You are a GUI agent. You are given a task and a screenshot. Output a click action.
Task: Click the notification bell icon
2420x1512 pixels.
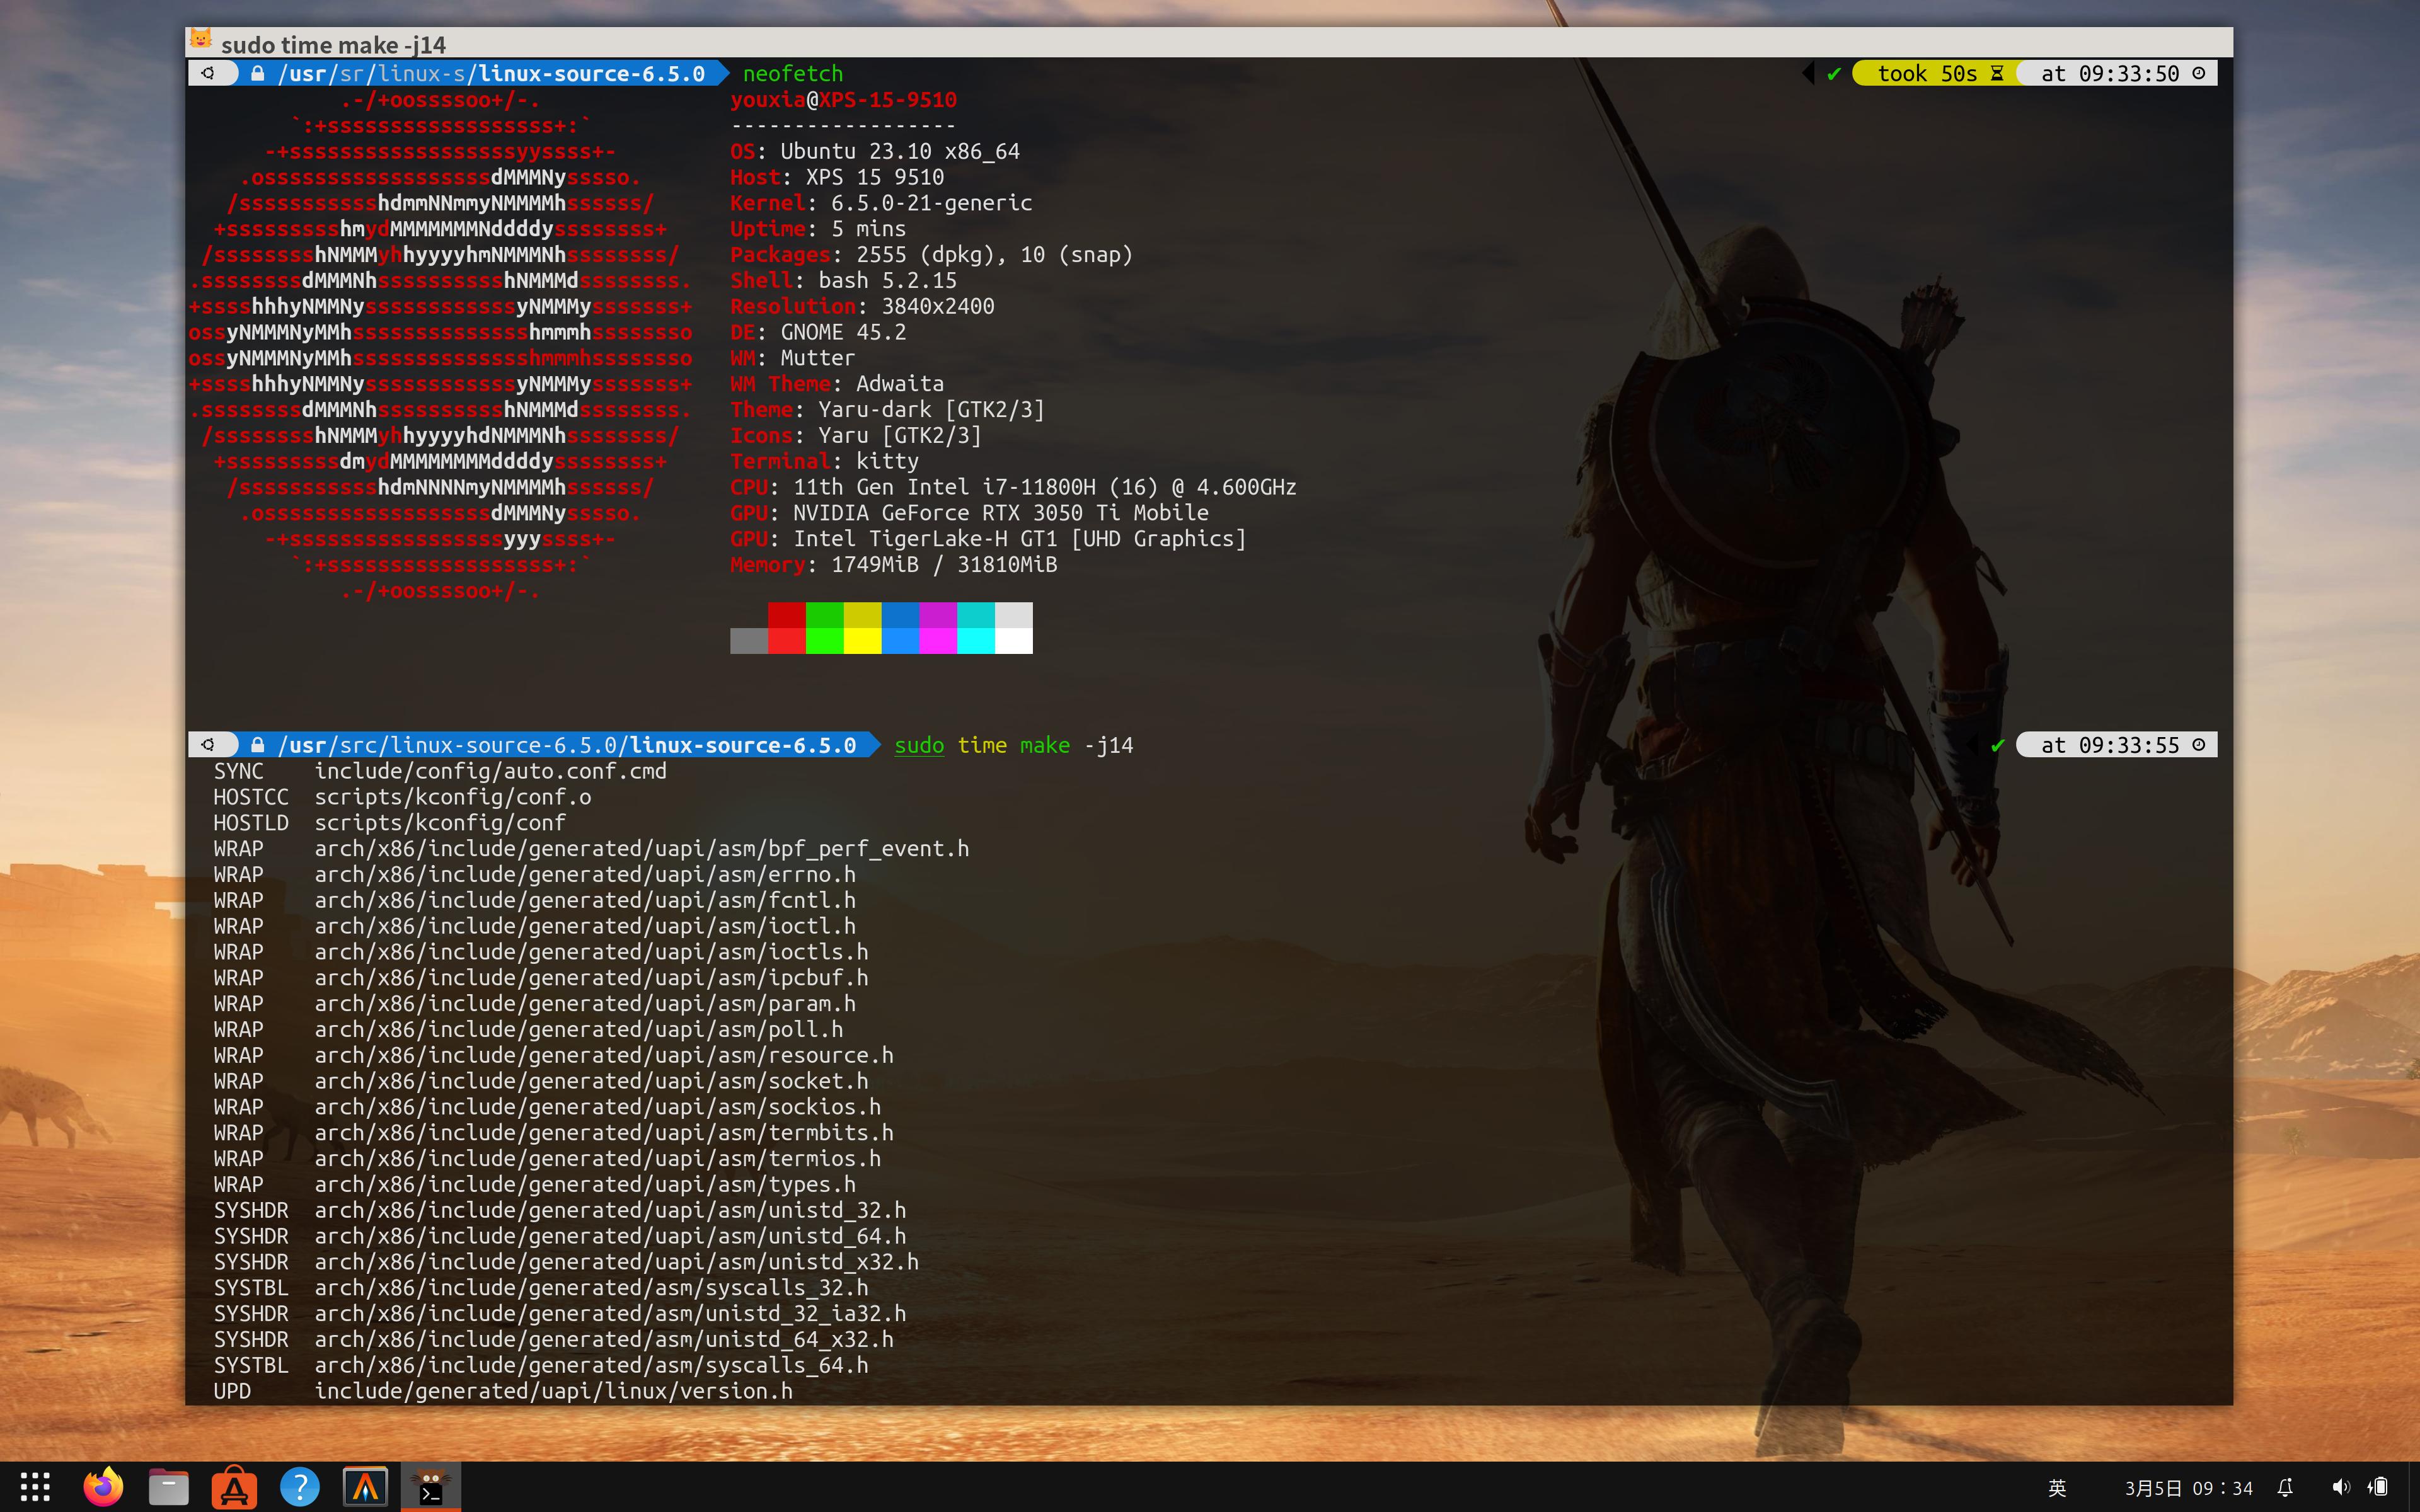coord(2285,1488)
